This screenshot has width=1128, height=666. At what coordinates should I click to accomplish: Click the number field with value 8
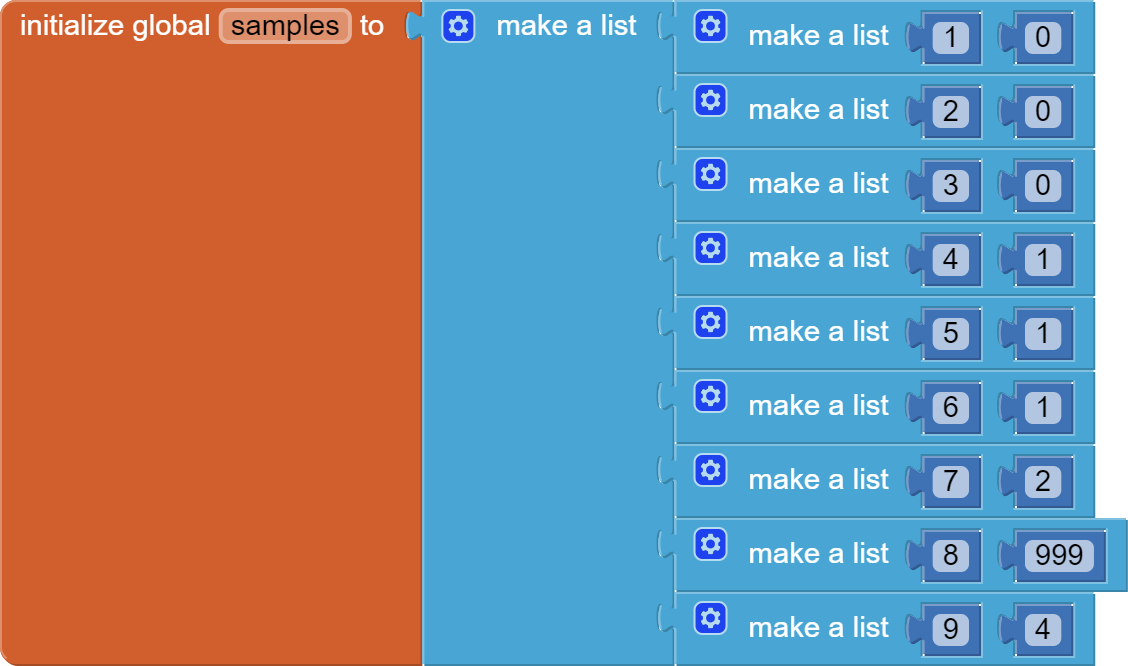[x=950, y=555]
